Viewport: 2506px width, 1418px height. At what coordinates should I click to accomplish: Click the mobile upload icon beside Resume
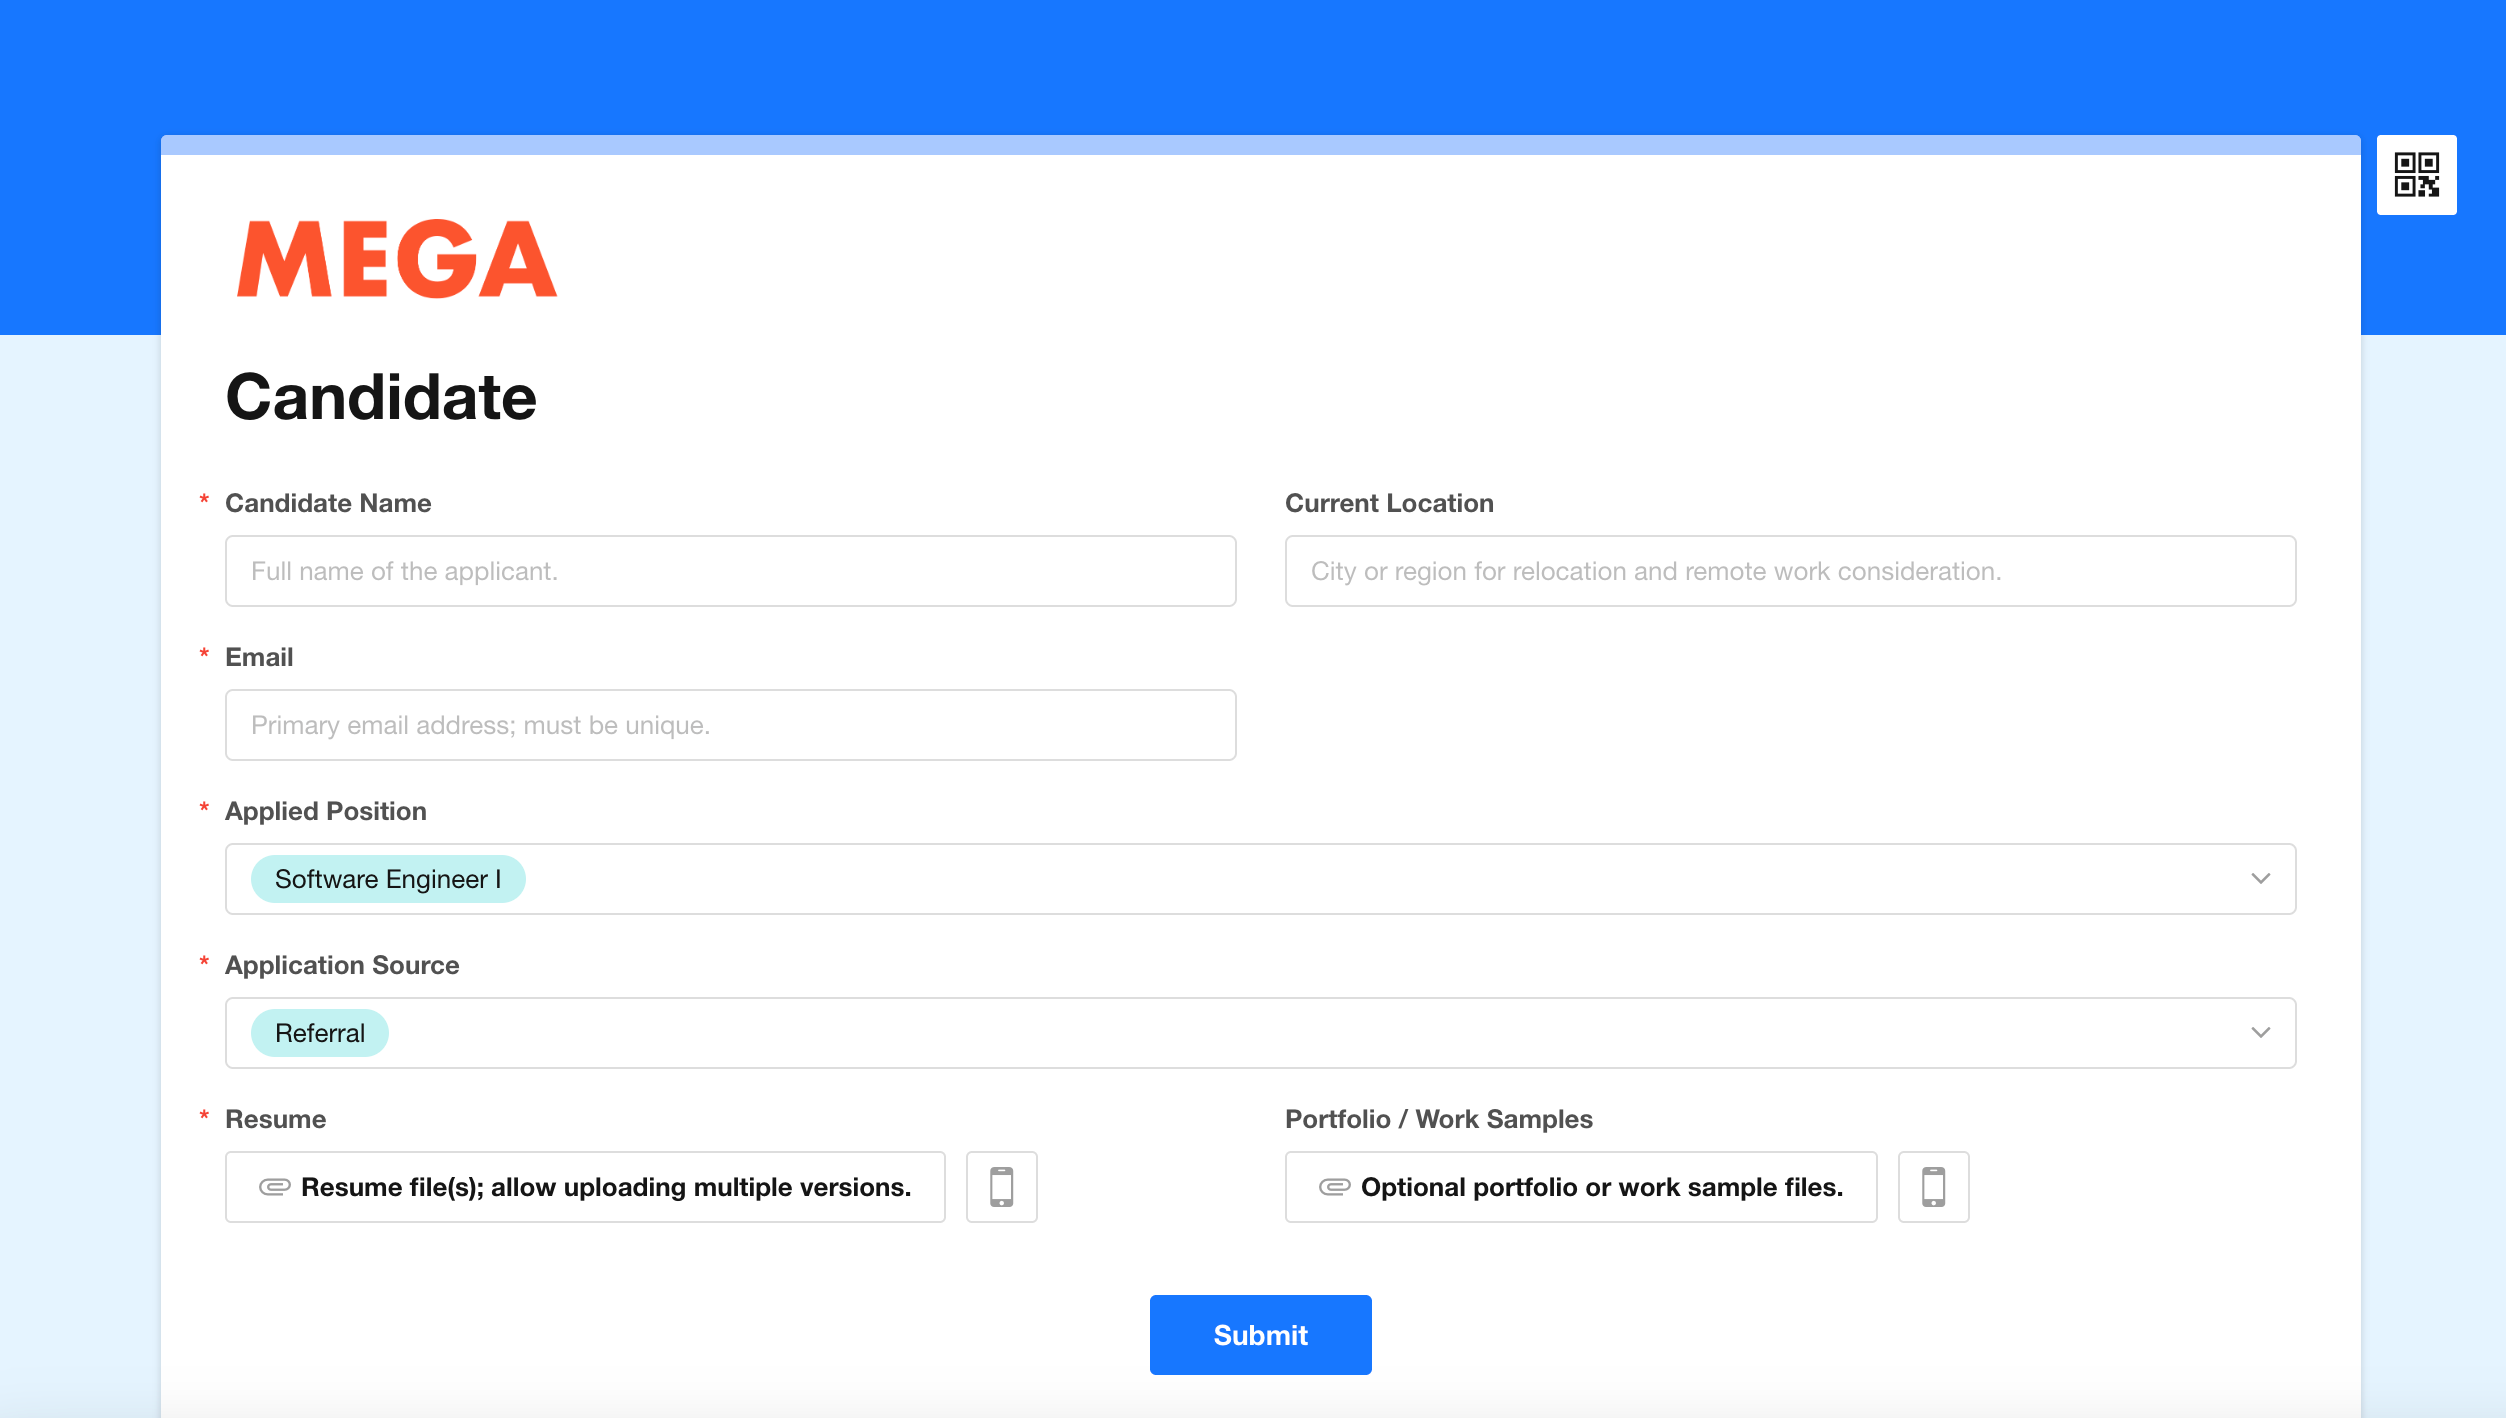(x=1001, y=1187)
